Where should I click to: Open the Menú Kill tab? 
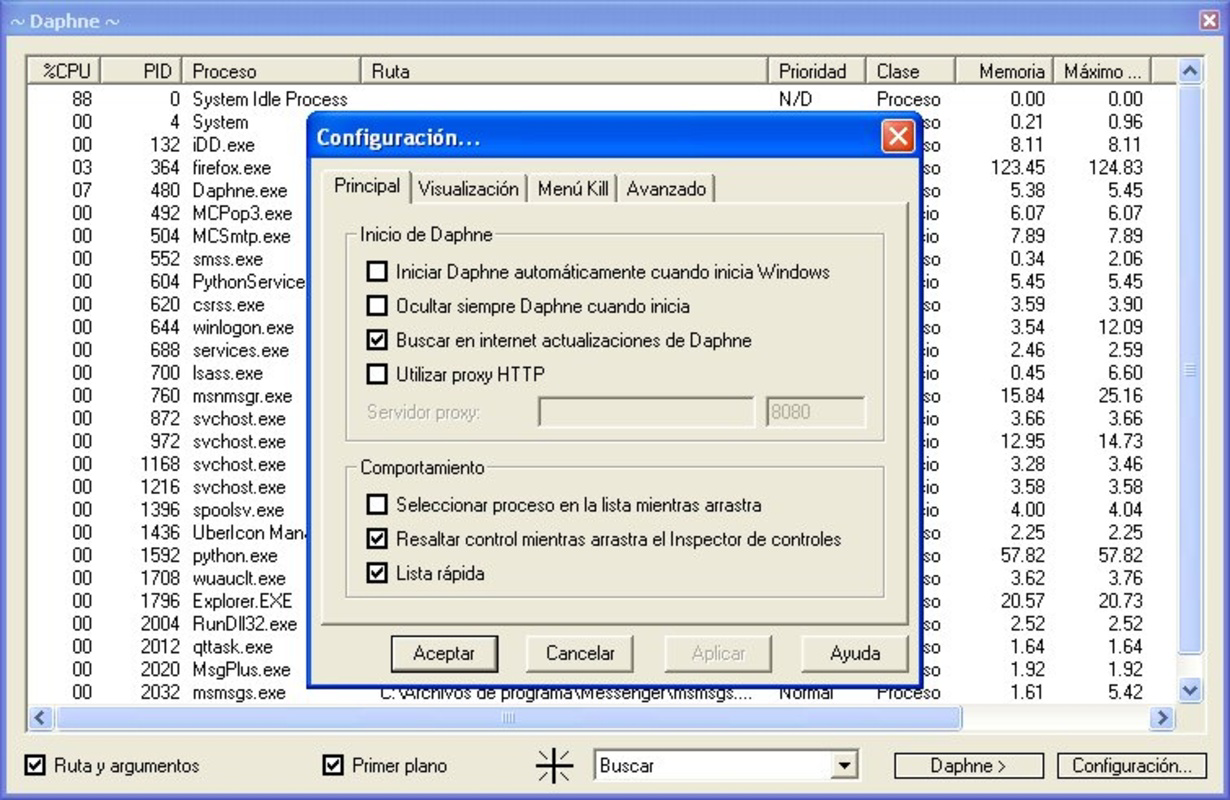572,188
